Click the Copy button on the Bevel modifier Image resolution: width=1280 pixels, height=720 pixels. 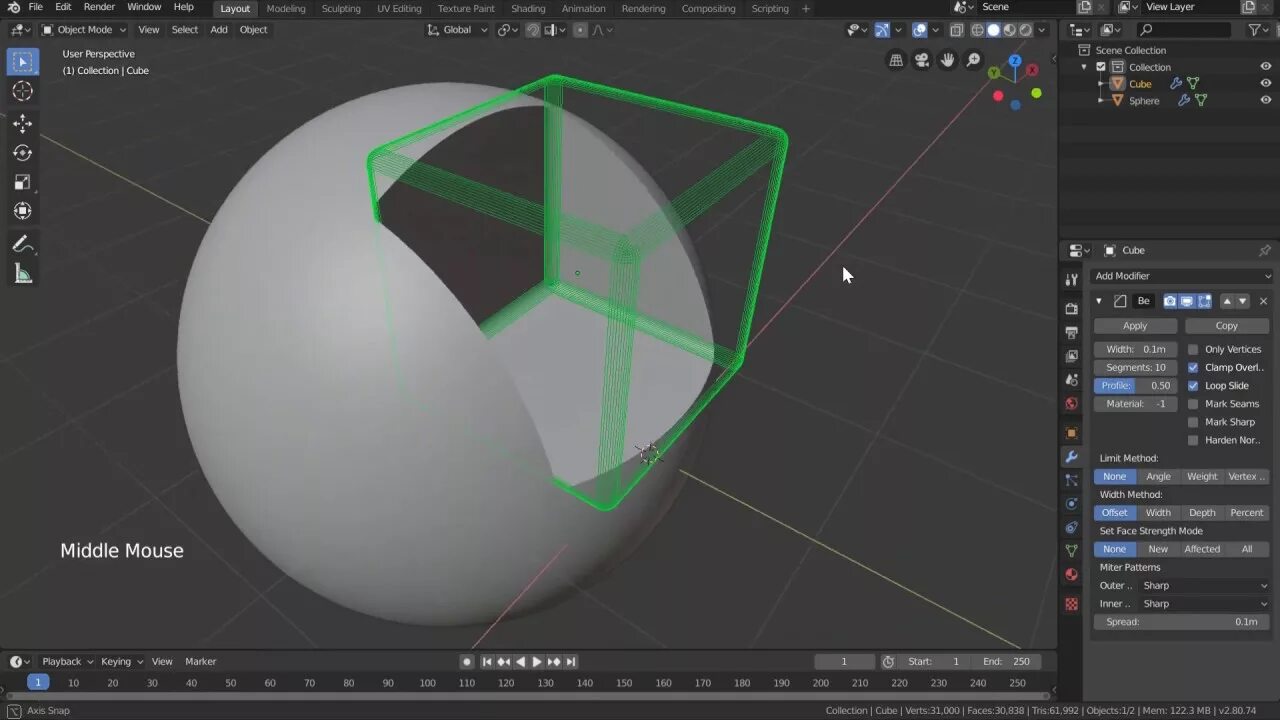pos(1227,325)
